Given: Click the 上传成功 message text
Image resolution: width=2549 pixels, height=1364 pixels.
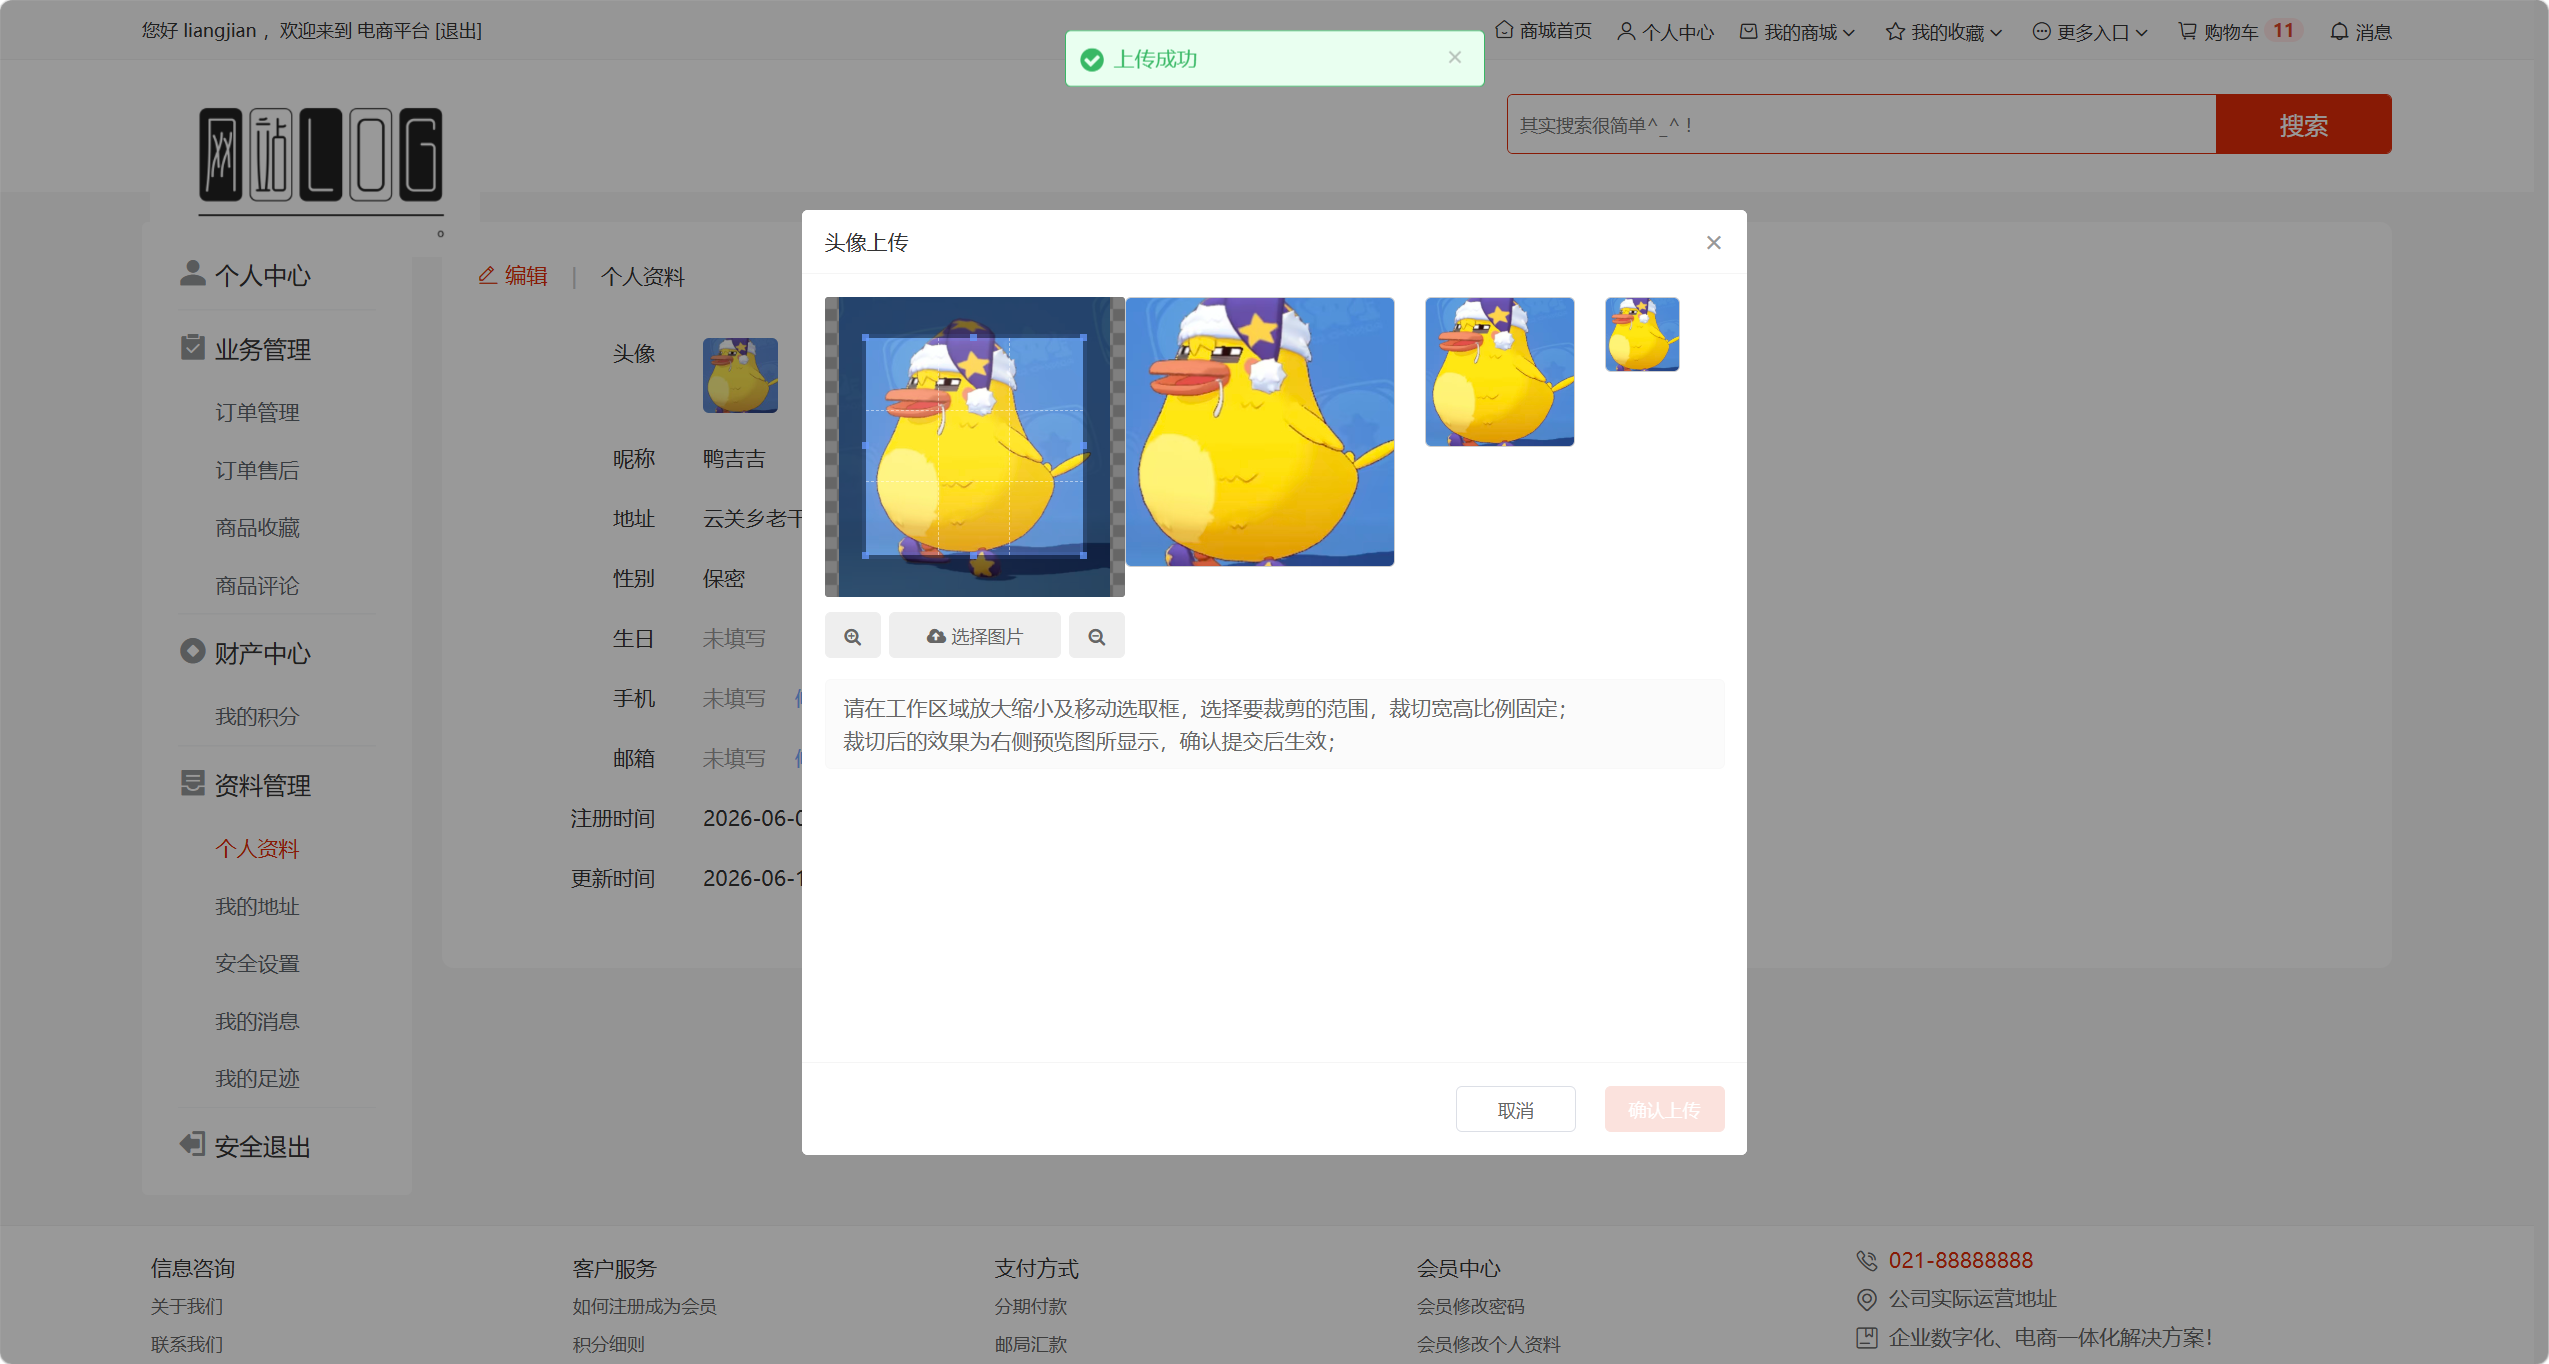Looking at the screenshot, I should (x=1155, y=59).
